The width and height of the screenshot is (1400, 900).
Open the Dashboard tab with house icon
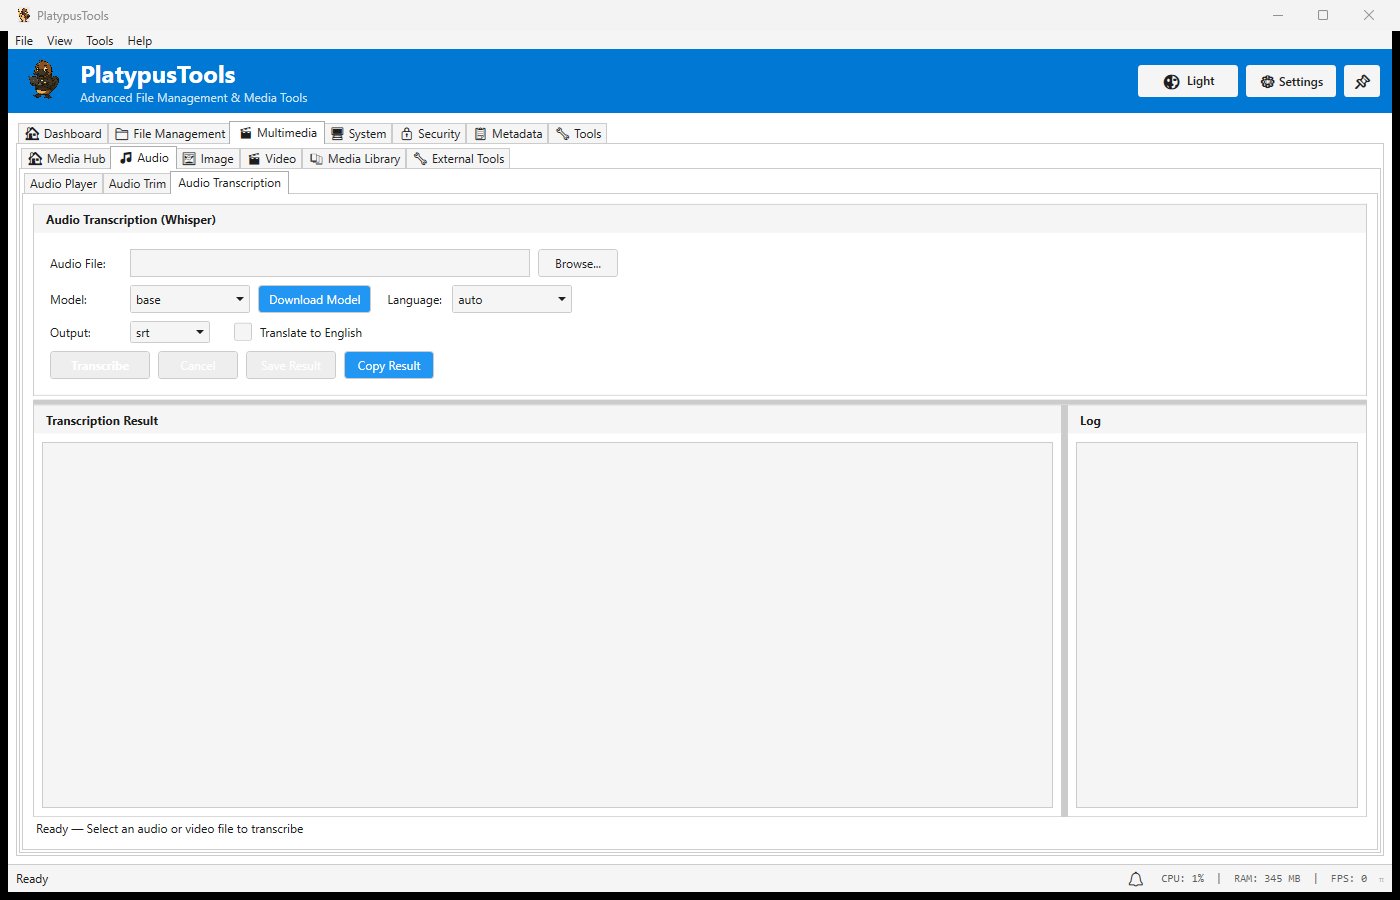tap(64, 134)
